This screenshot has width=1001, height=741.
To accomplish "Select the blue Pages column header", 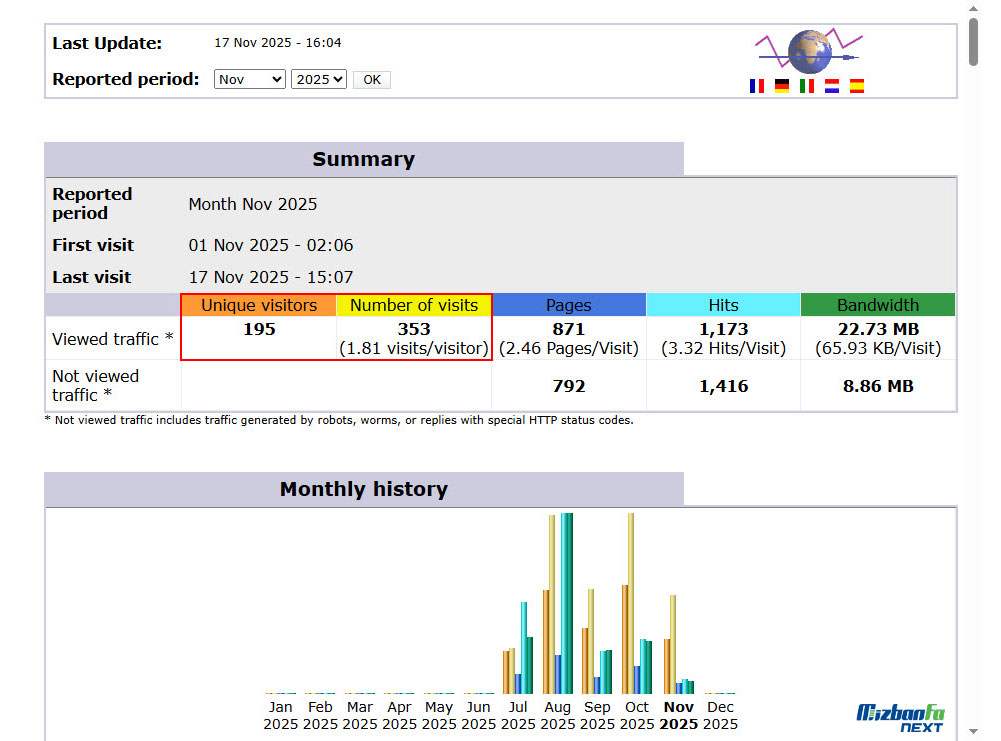I will (x=568, y=305).
